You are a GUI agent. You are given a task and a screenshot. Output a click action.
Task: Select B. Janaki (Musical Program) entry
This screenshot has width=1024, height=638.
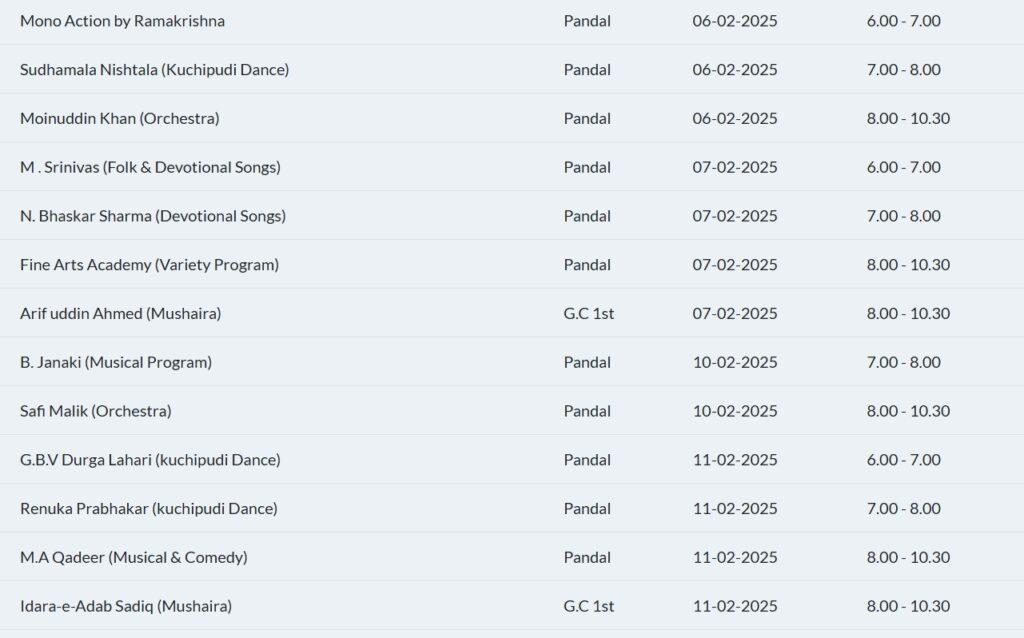(115, 362)
